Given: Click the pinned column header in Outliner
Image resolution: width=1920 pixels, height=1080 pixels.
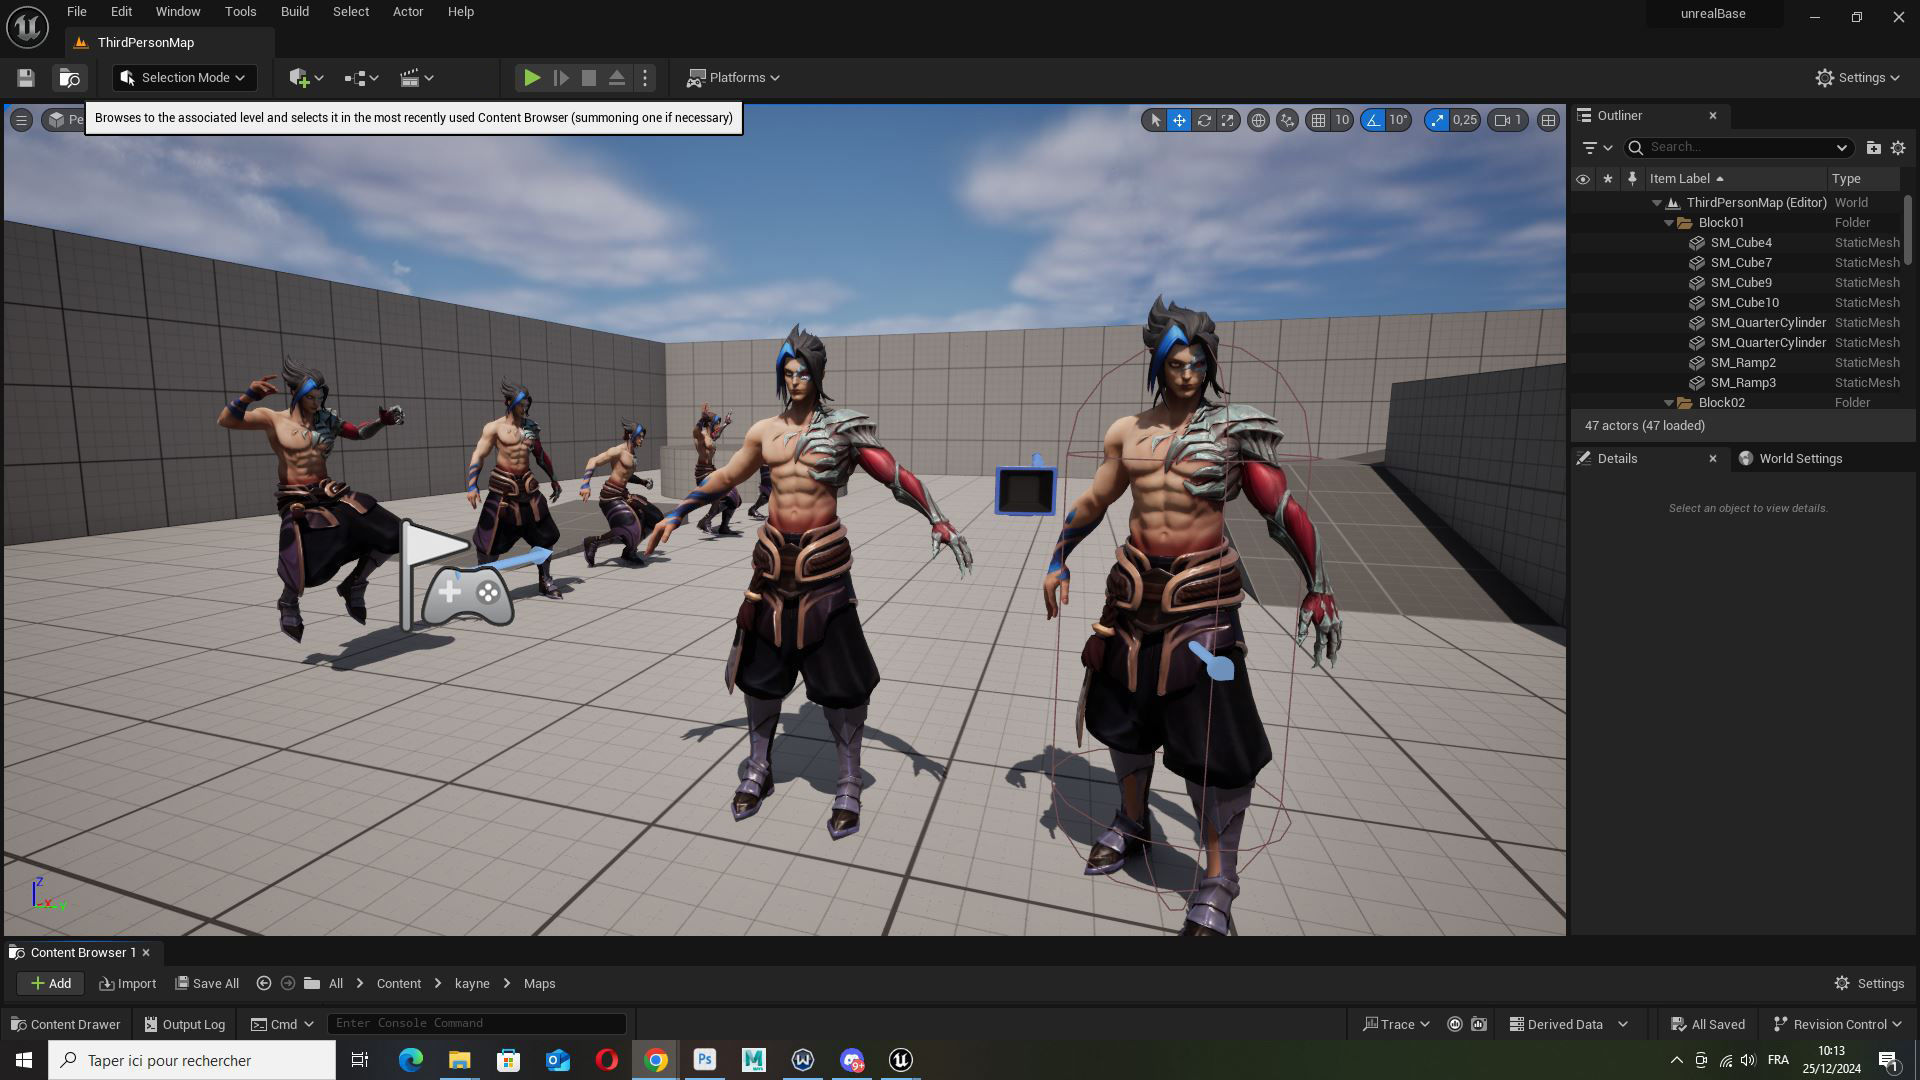Looking at the screenshot, I should click(x=1632, y=179).
